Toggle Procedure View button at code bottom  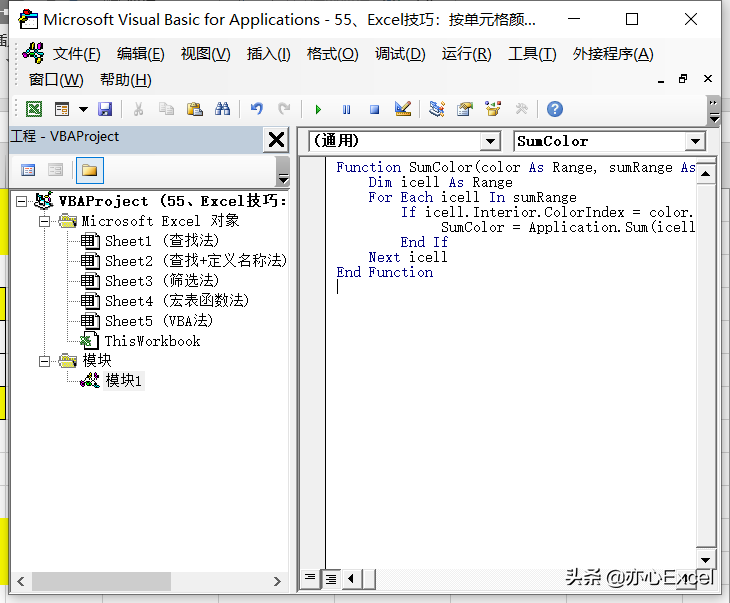310,578
